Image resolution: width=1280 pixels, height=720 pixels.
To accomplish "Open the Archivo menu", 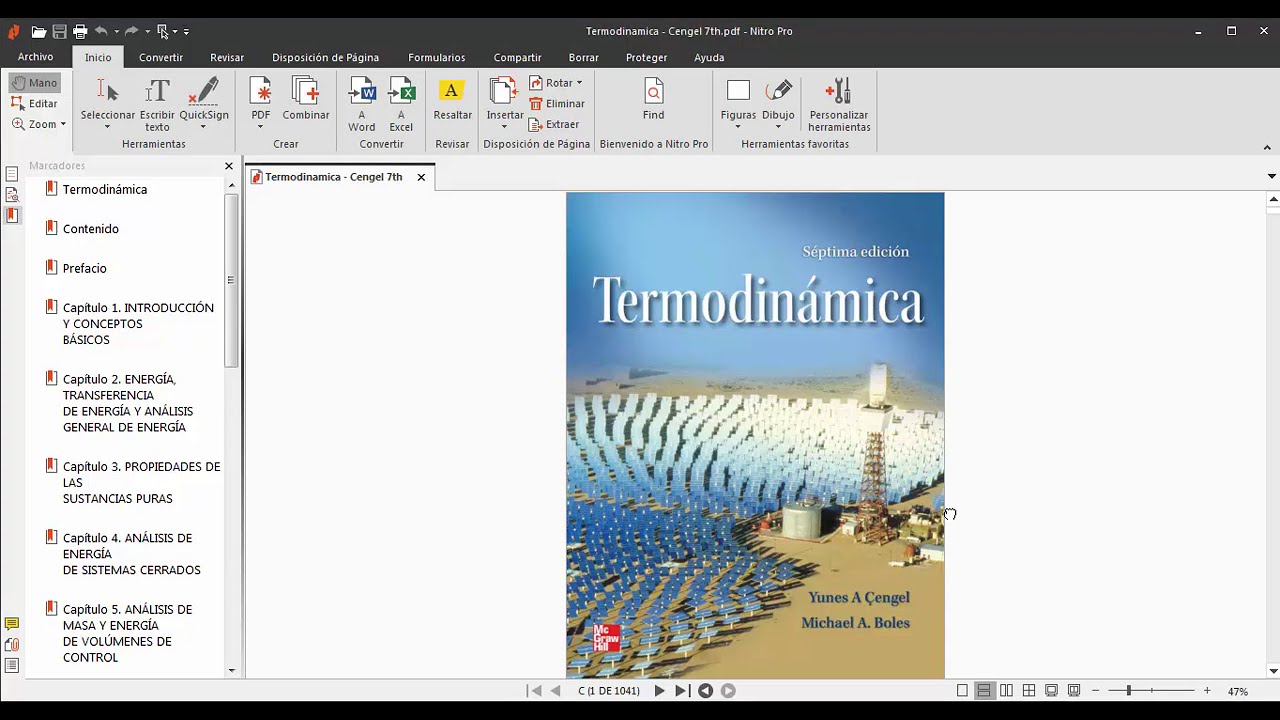I will pos(36,57).
